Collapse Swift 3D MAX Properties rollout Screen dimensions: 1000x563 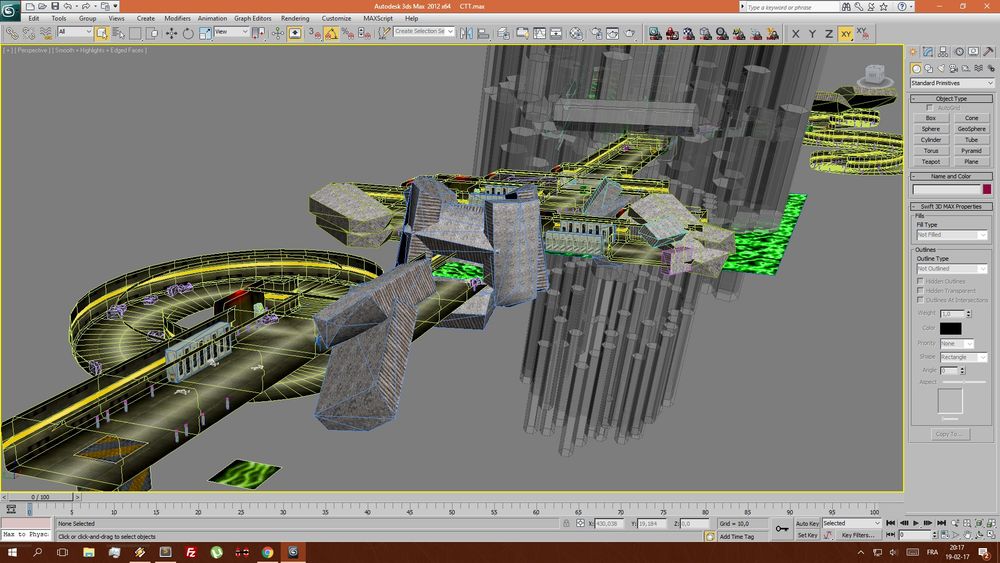click(x=951, y=207)
